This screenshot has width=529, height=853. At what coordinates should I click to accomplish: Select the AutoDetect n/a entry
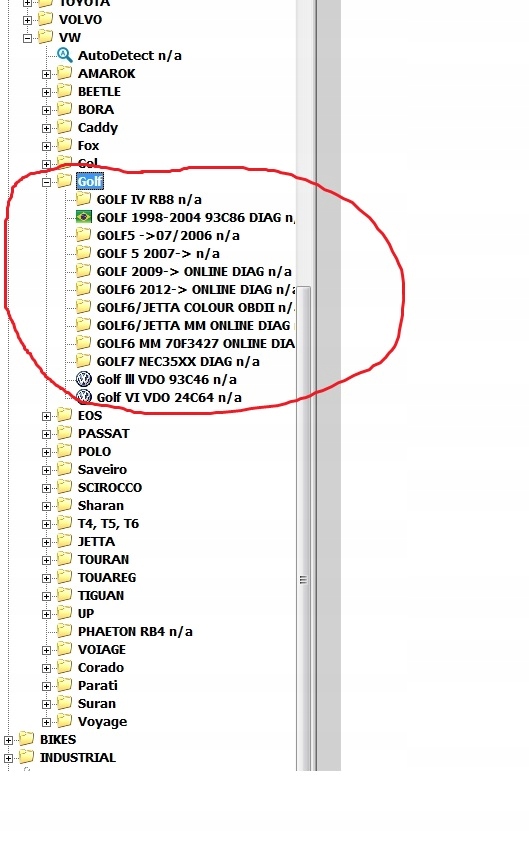[130, 55]
